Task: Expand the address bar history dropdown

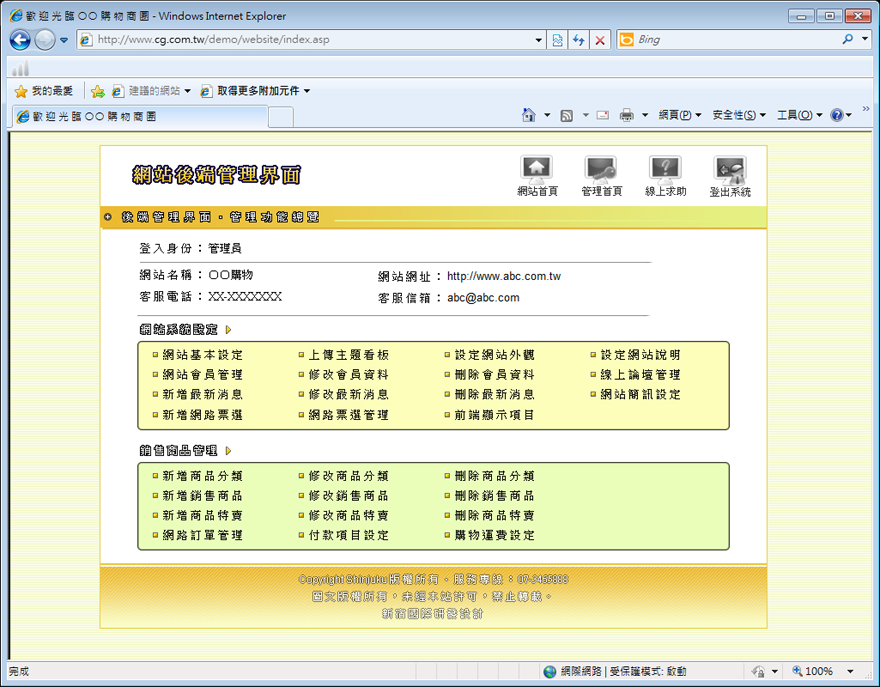Action: click(x=539, y=40)
